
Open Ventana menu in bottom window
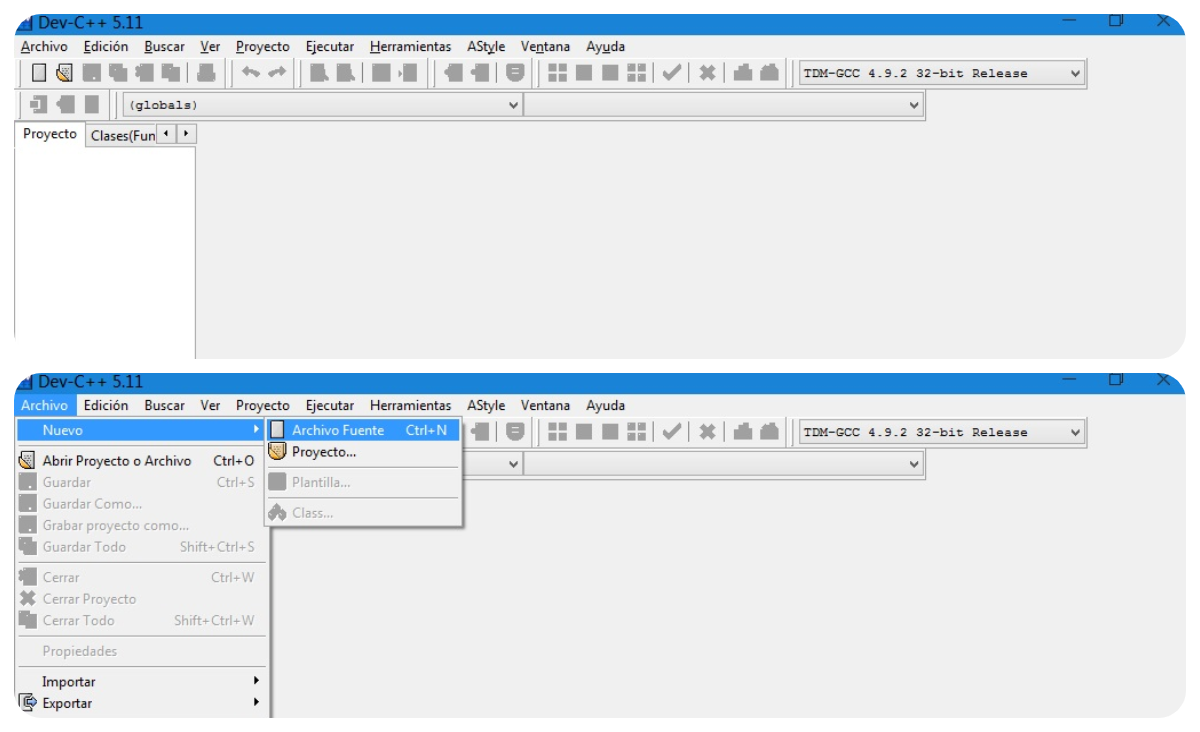tap(545, 405)
